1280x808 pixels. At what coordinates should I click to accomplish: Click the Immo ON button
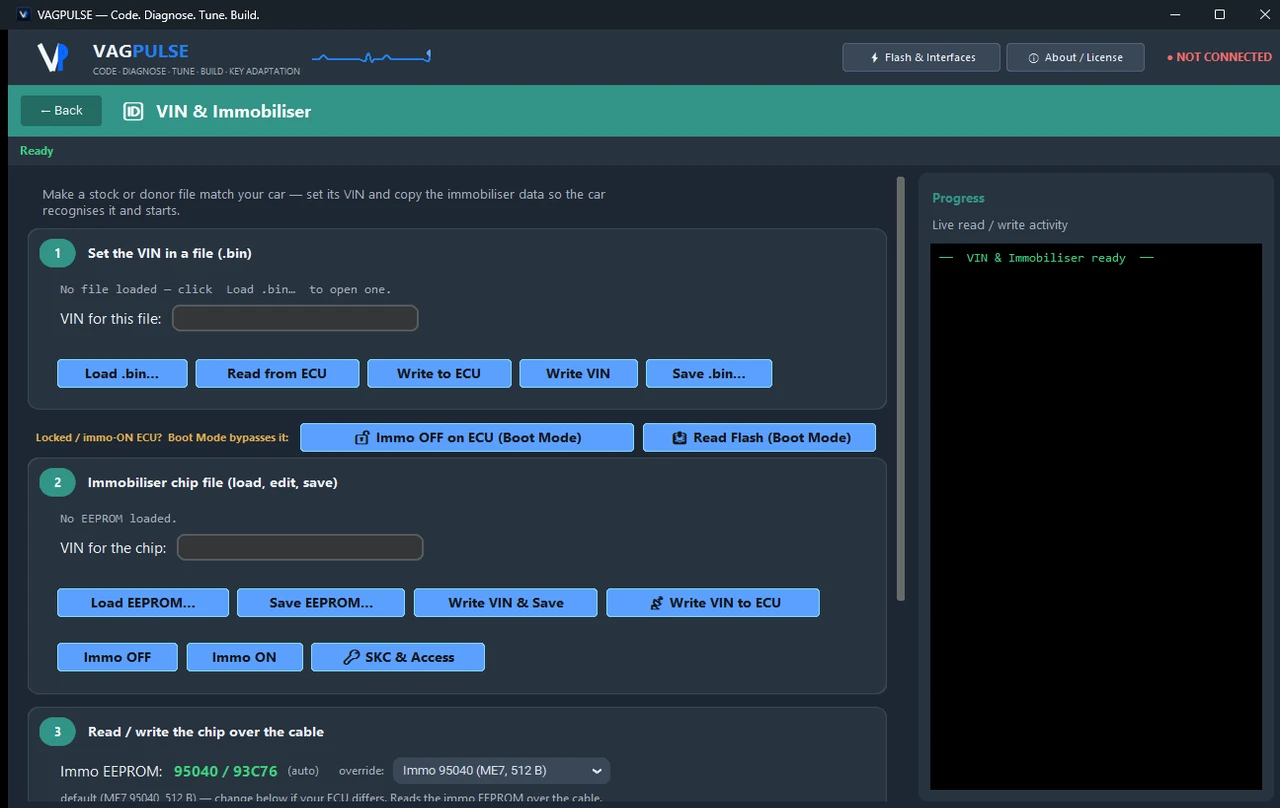click(244, 657)
